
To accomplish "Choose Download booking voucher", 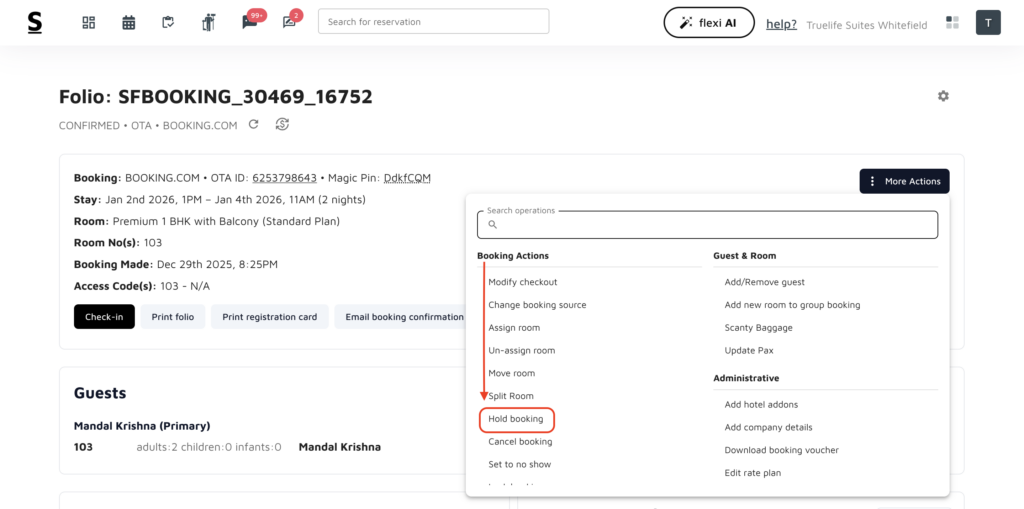I will 781,450.
